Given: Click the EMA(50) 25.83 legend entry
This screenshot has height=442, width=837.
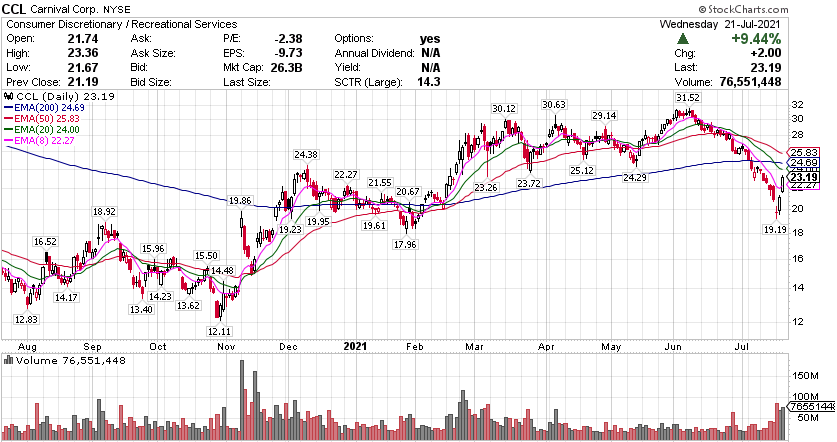Looking at the screenshot, I should (42, 119).
